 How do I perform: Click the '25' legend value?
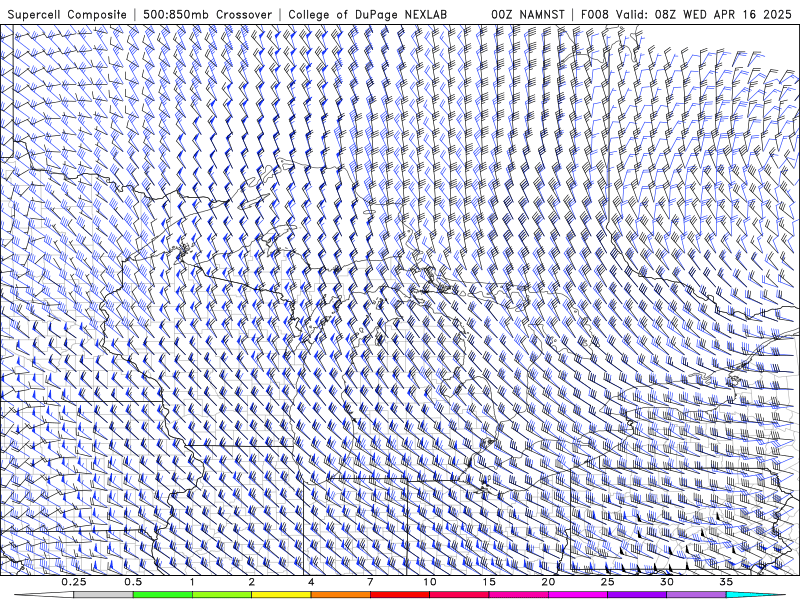tap(607, 582)
